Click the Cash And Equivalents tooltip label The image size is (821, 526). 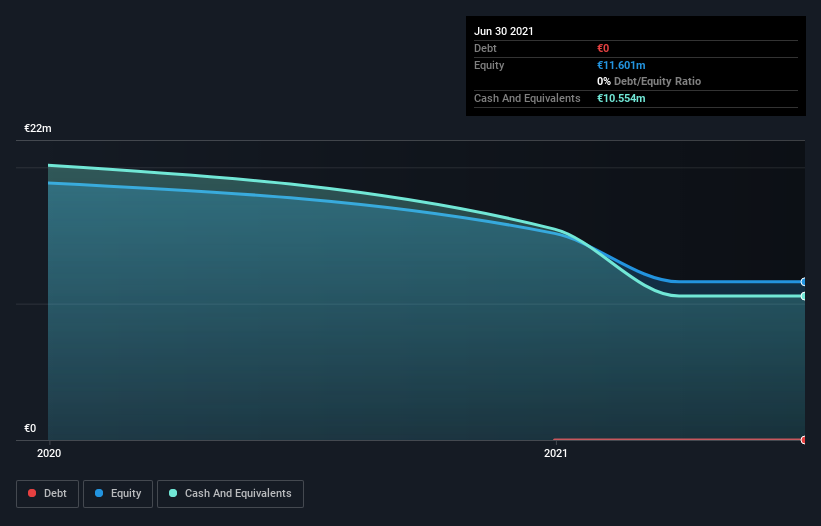527,98
